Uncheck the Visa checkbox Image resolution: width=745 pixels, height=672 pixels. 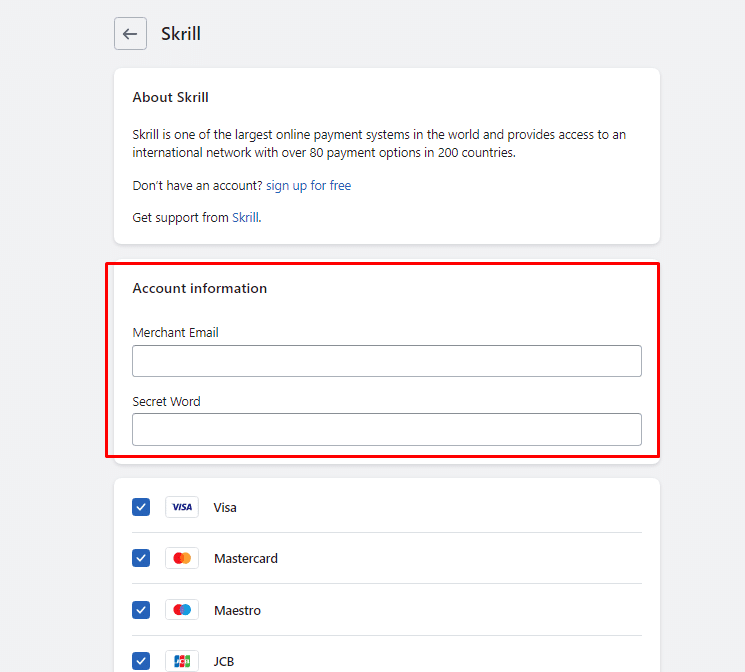[x=141, y=507]
